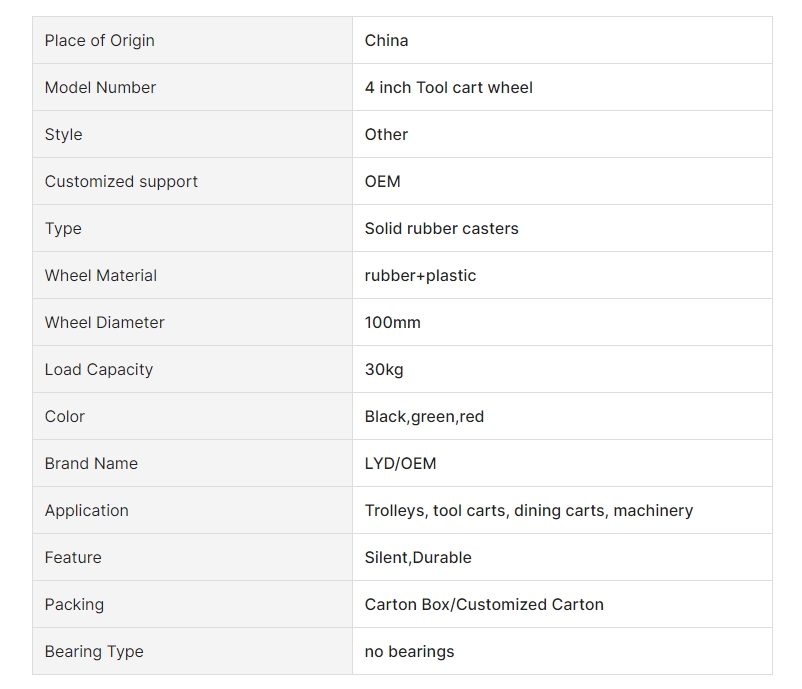802x689 pixels.
Task: Click the 'Trolleys, tool carts' application text
Action: pyautogui.click(x=436, y=510)
